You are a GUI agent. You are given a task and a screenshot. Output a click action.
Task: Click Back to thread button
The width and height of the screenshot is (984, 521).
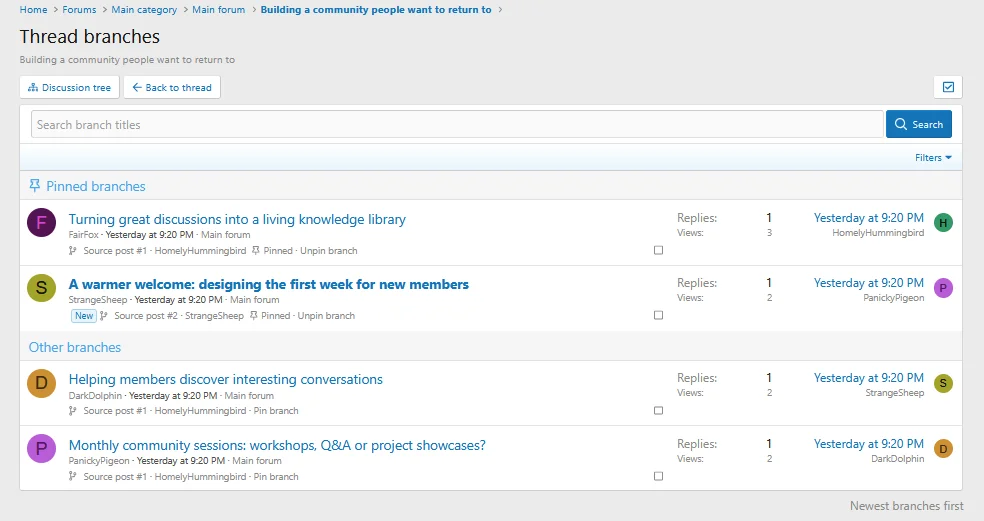coord(172,87)
